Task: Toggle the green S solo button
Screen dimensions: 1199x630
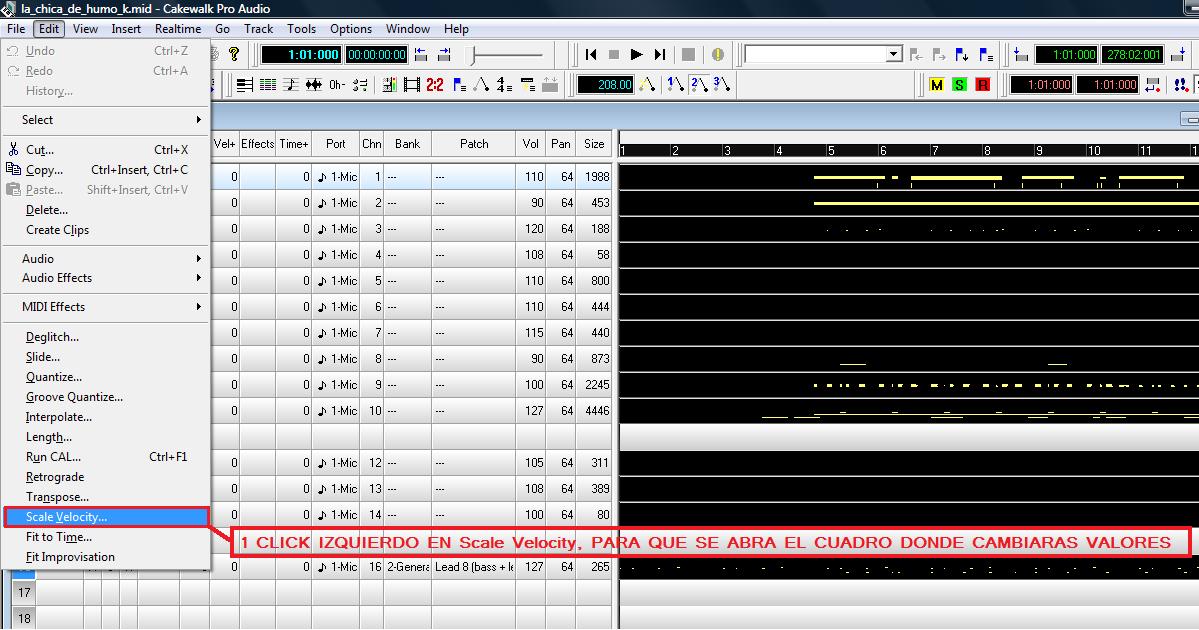Action: pos(959,85)
